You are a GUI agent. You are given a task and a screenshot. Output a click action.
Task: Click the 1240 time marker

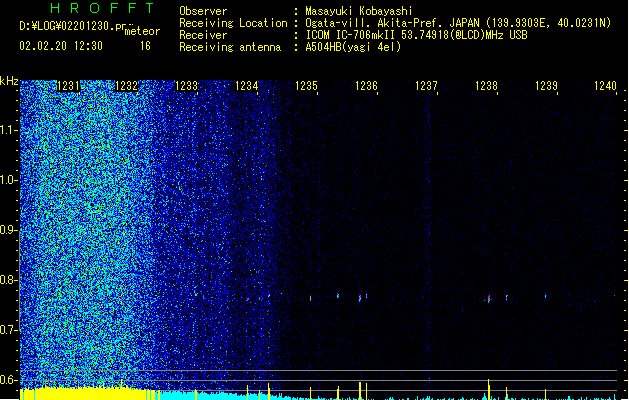[x=605, y=86]
